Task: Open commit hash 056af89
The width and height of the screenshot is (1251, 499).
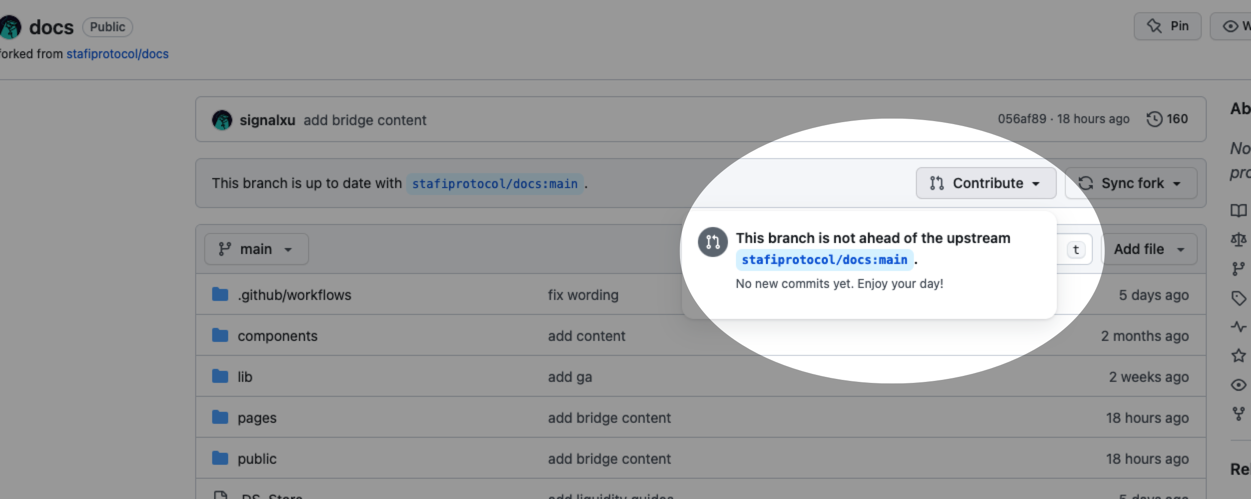Action: 1022,119
